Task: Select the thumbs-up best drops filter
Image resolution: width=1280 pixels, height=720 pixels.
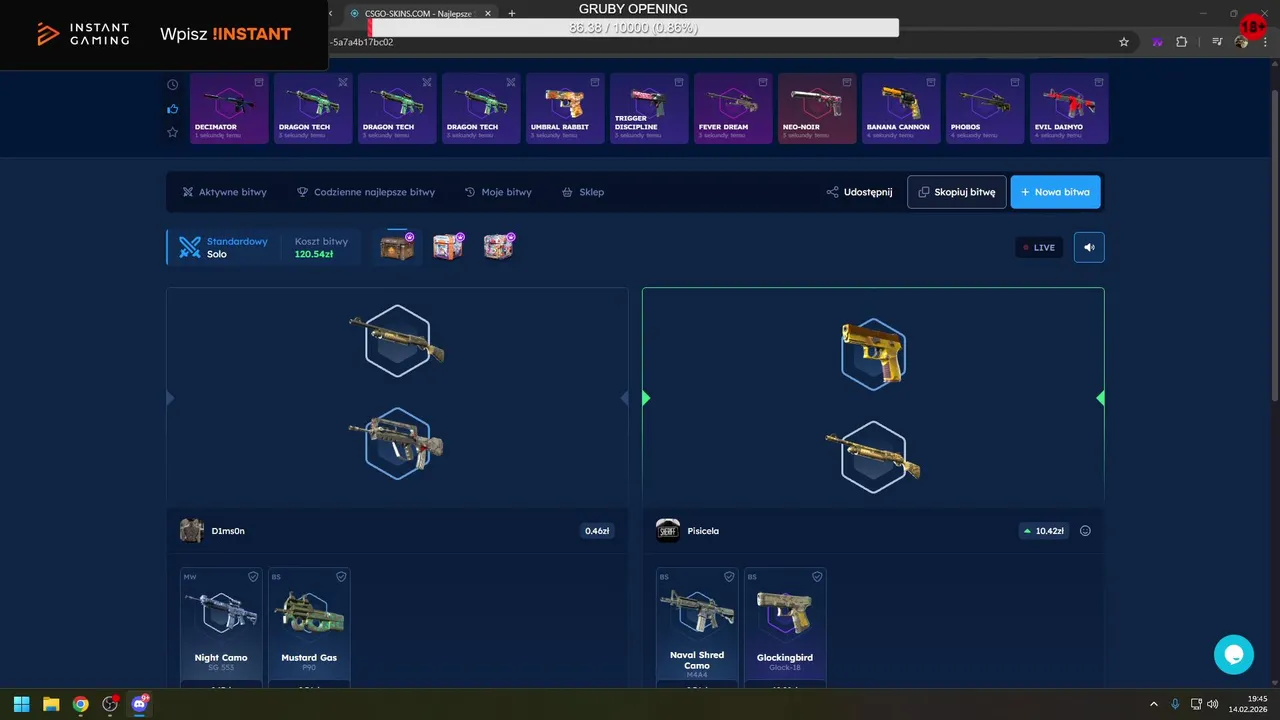Action: (x=173, y=109)
